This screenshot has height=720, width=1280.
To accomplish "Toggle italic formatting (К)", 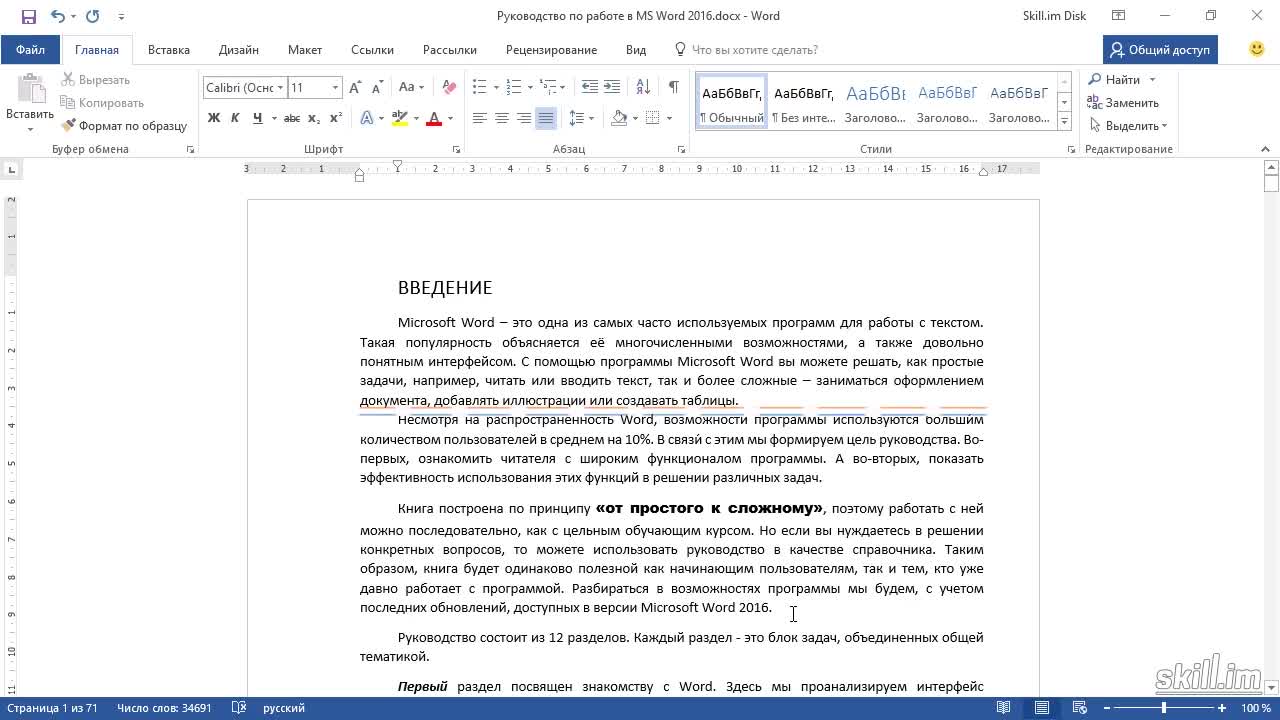I will 235,118.
